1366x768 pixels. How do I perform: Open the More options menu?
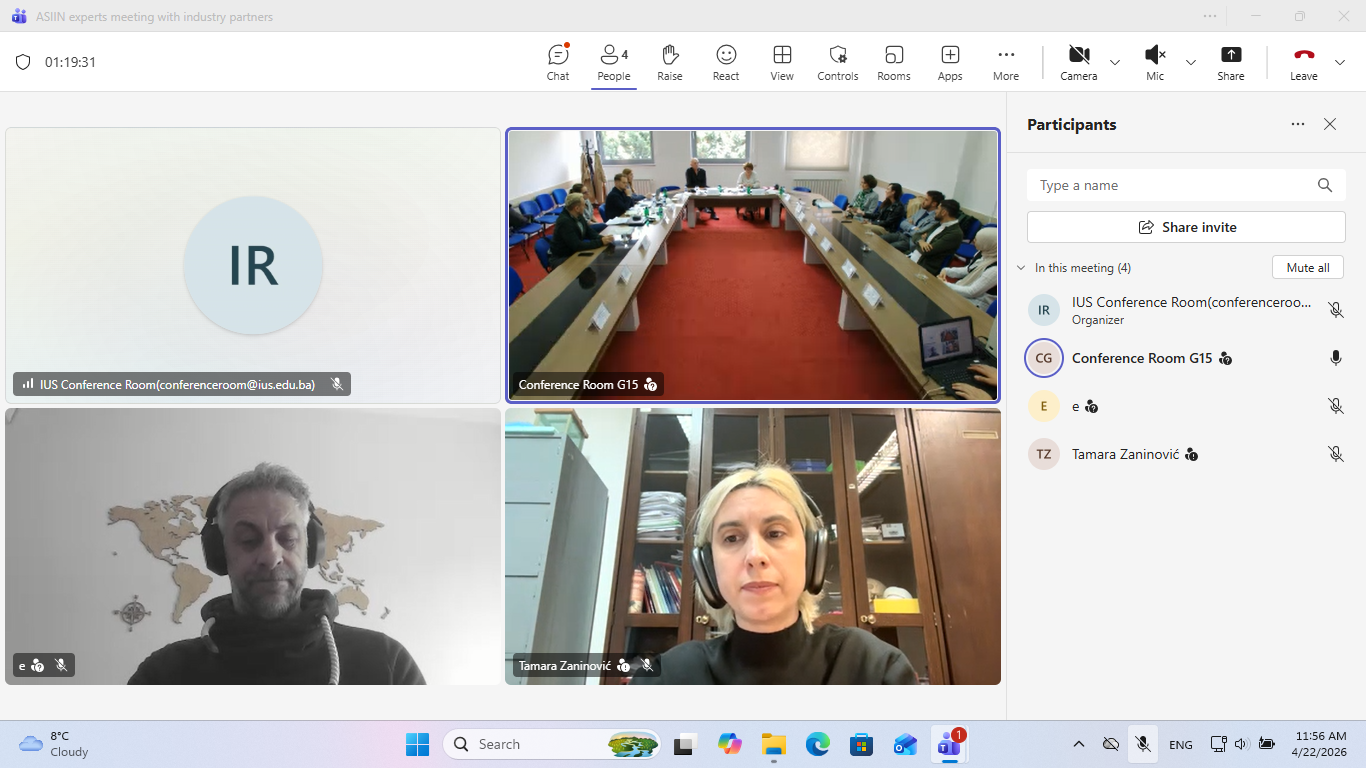click(1006, 62)
